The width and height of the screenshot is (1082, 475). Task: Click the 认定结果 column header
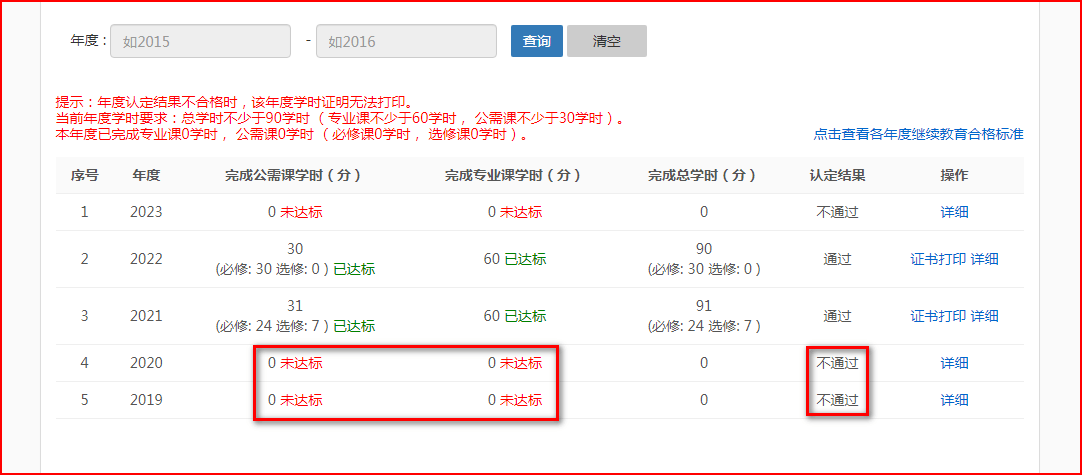[837, 175]
